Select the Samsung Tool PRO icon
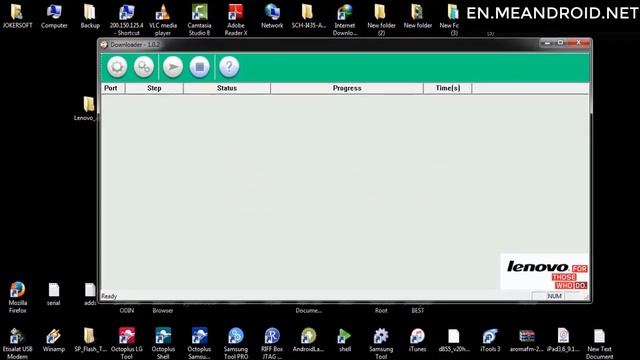This screenshot has width=640, height=360. [x=236, y=343]
